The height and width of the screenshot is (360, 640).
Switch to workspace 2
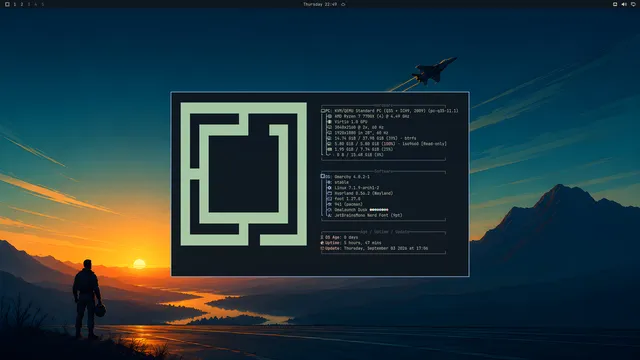[22, 4]
